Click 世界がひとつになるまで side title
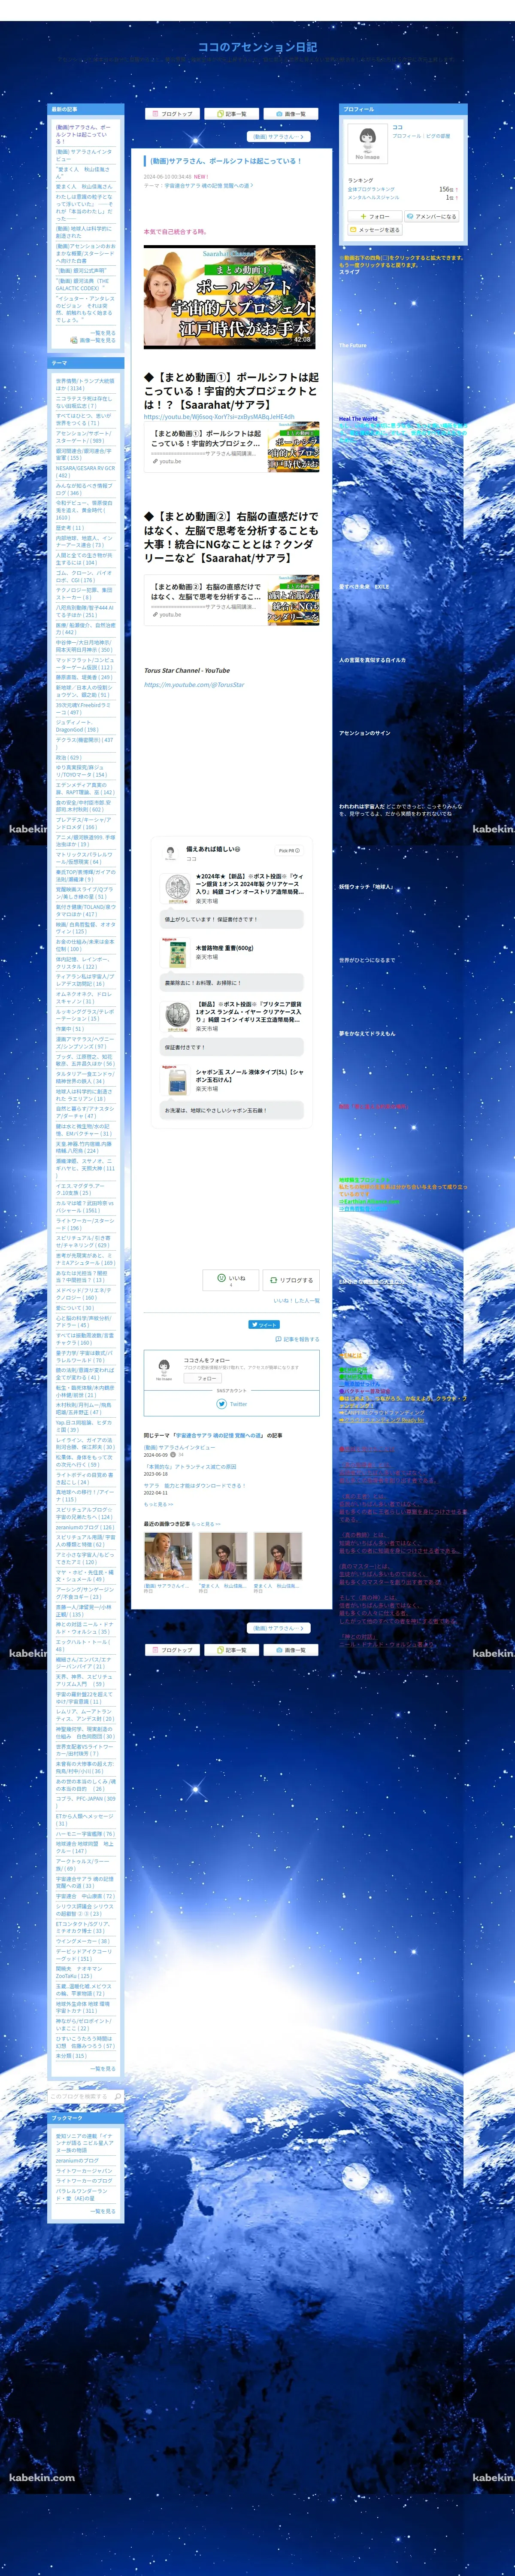This screenshot has width=515, height=2576. 367,959
